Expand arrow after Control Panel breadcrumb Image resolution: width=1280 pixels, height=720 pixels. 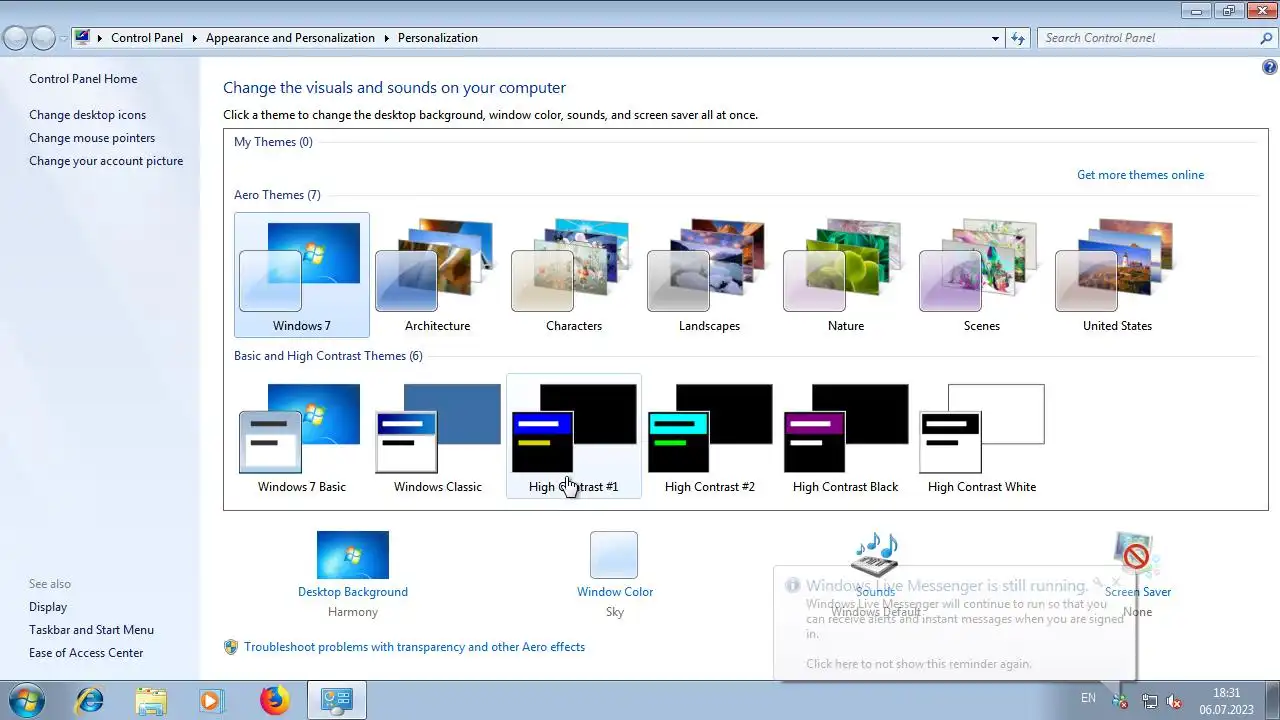pyautogui.click(x=194, y=38)
